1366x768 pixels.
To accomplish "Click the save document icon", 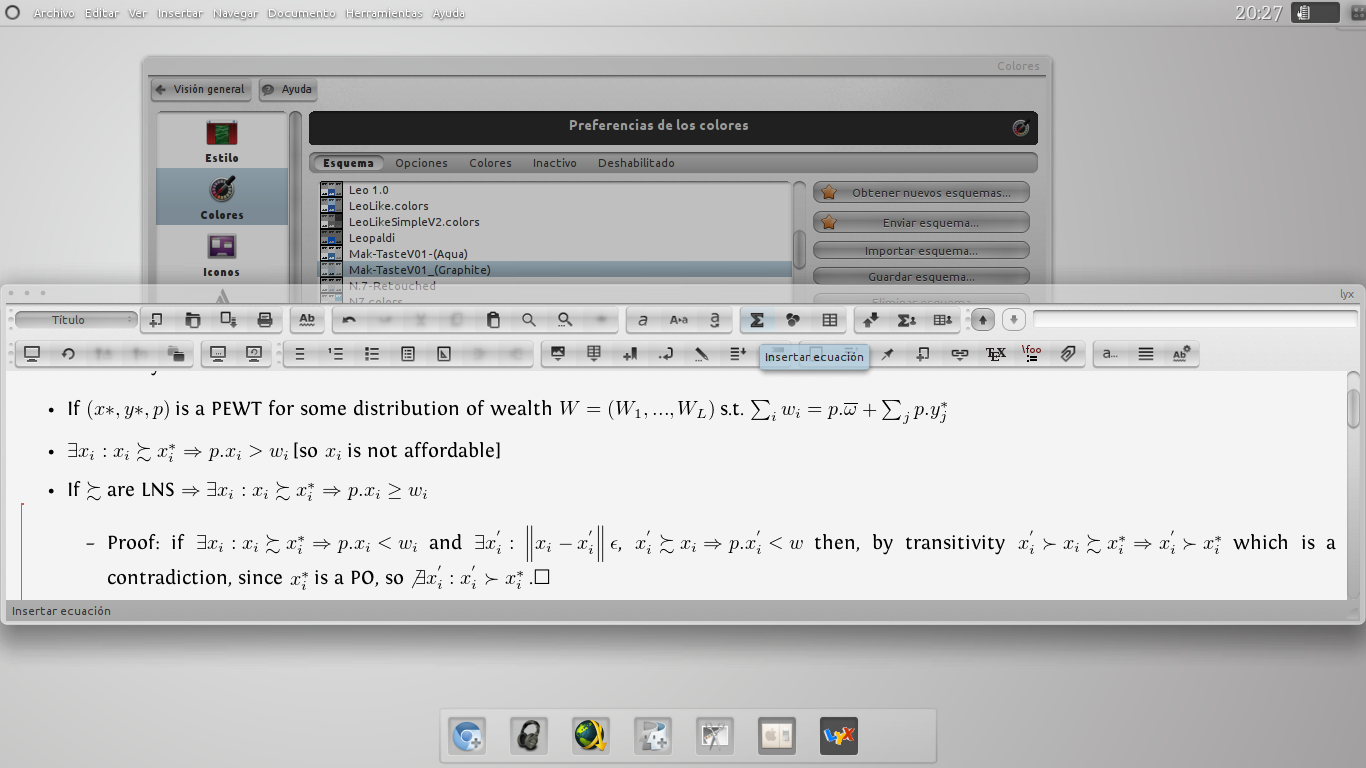I will 229,320.
